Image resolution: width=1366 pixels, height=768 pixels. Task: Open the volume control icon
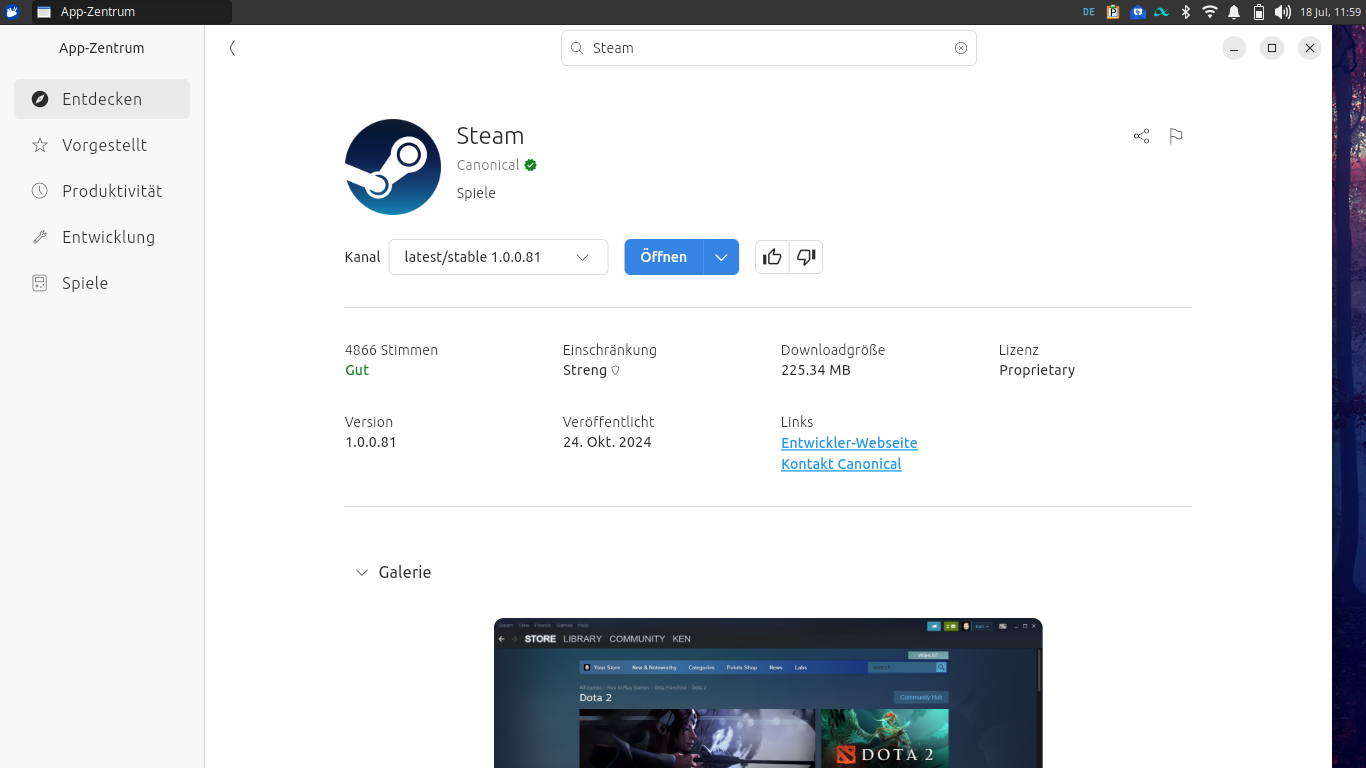click(1283, 12)
